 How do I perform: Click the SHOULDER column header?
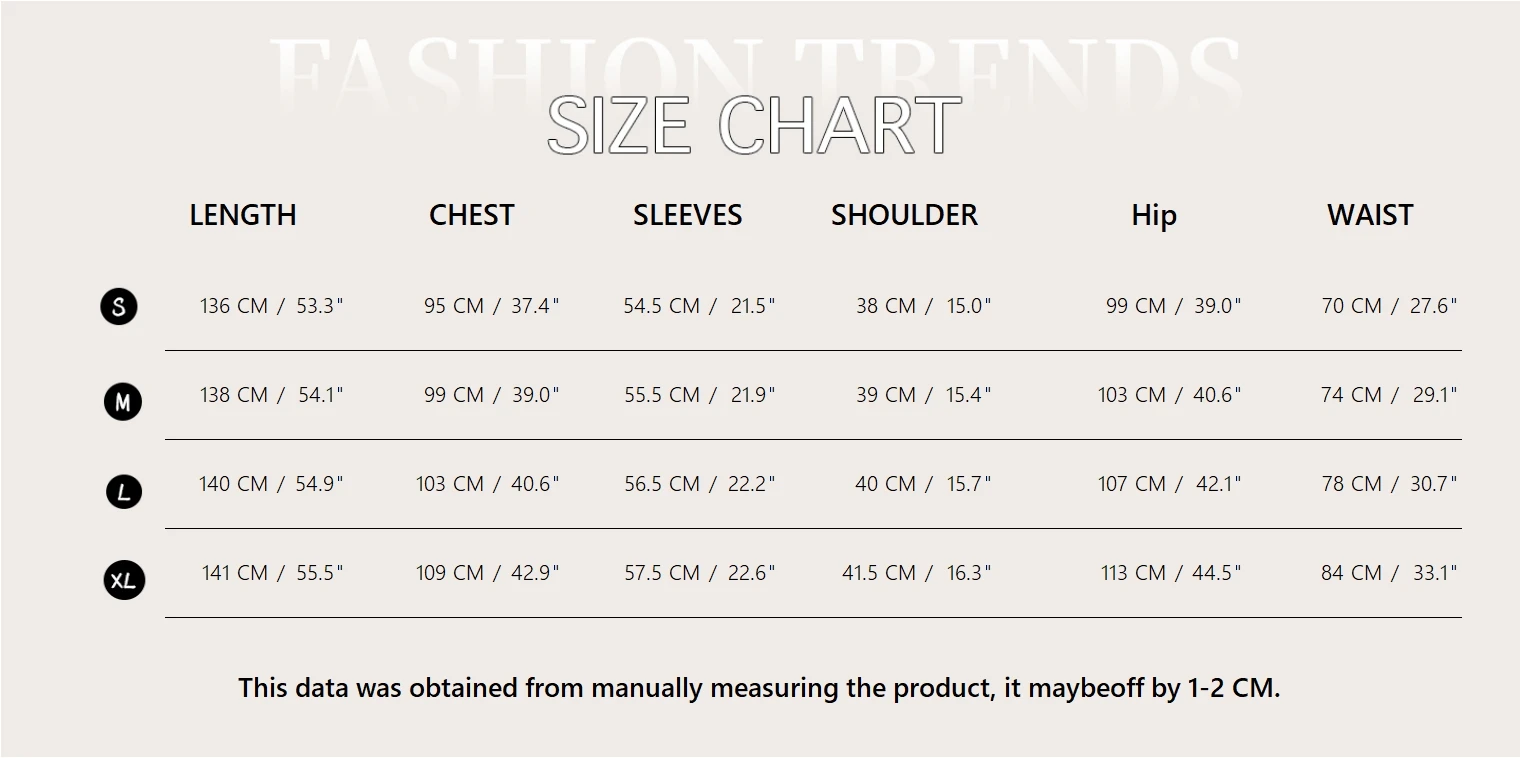point(904,215)
